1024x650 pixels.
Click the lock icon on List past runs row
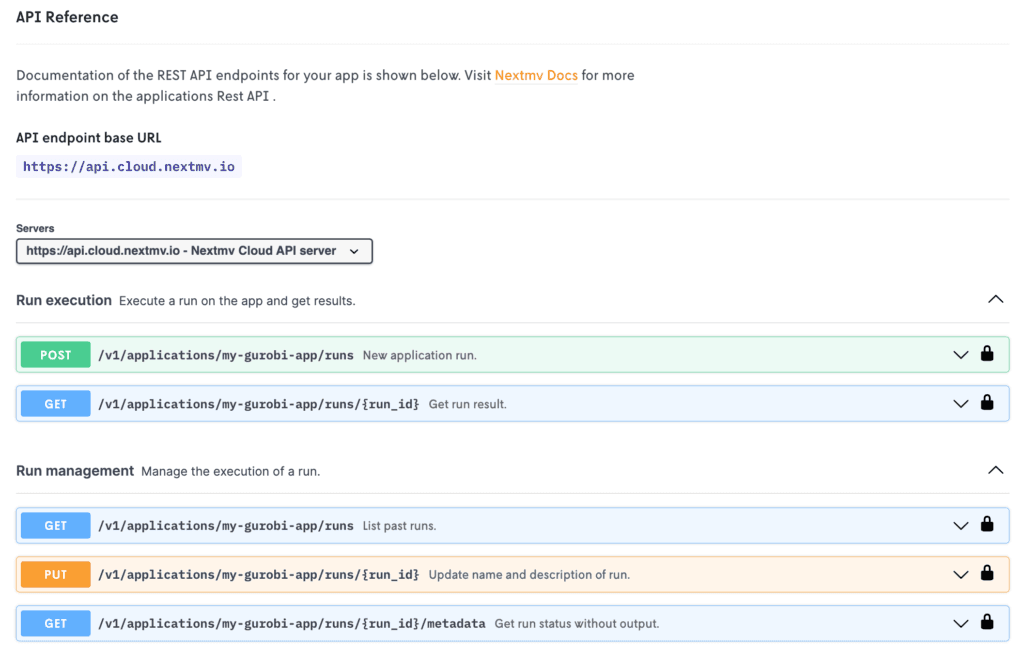pyautogui.click(x=987, y=524)
